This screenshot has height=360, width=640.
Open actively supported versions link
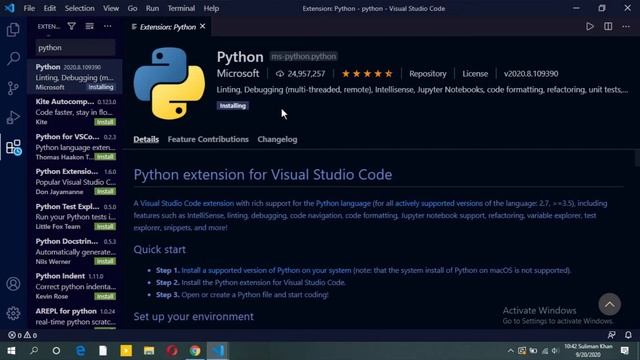439,203
